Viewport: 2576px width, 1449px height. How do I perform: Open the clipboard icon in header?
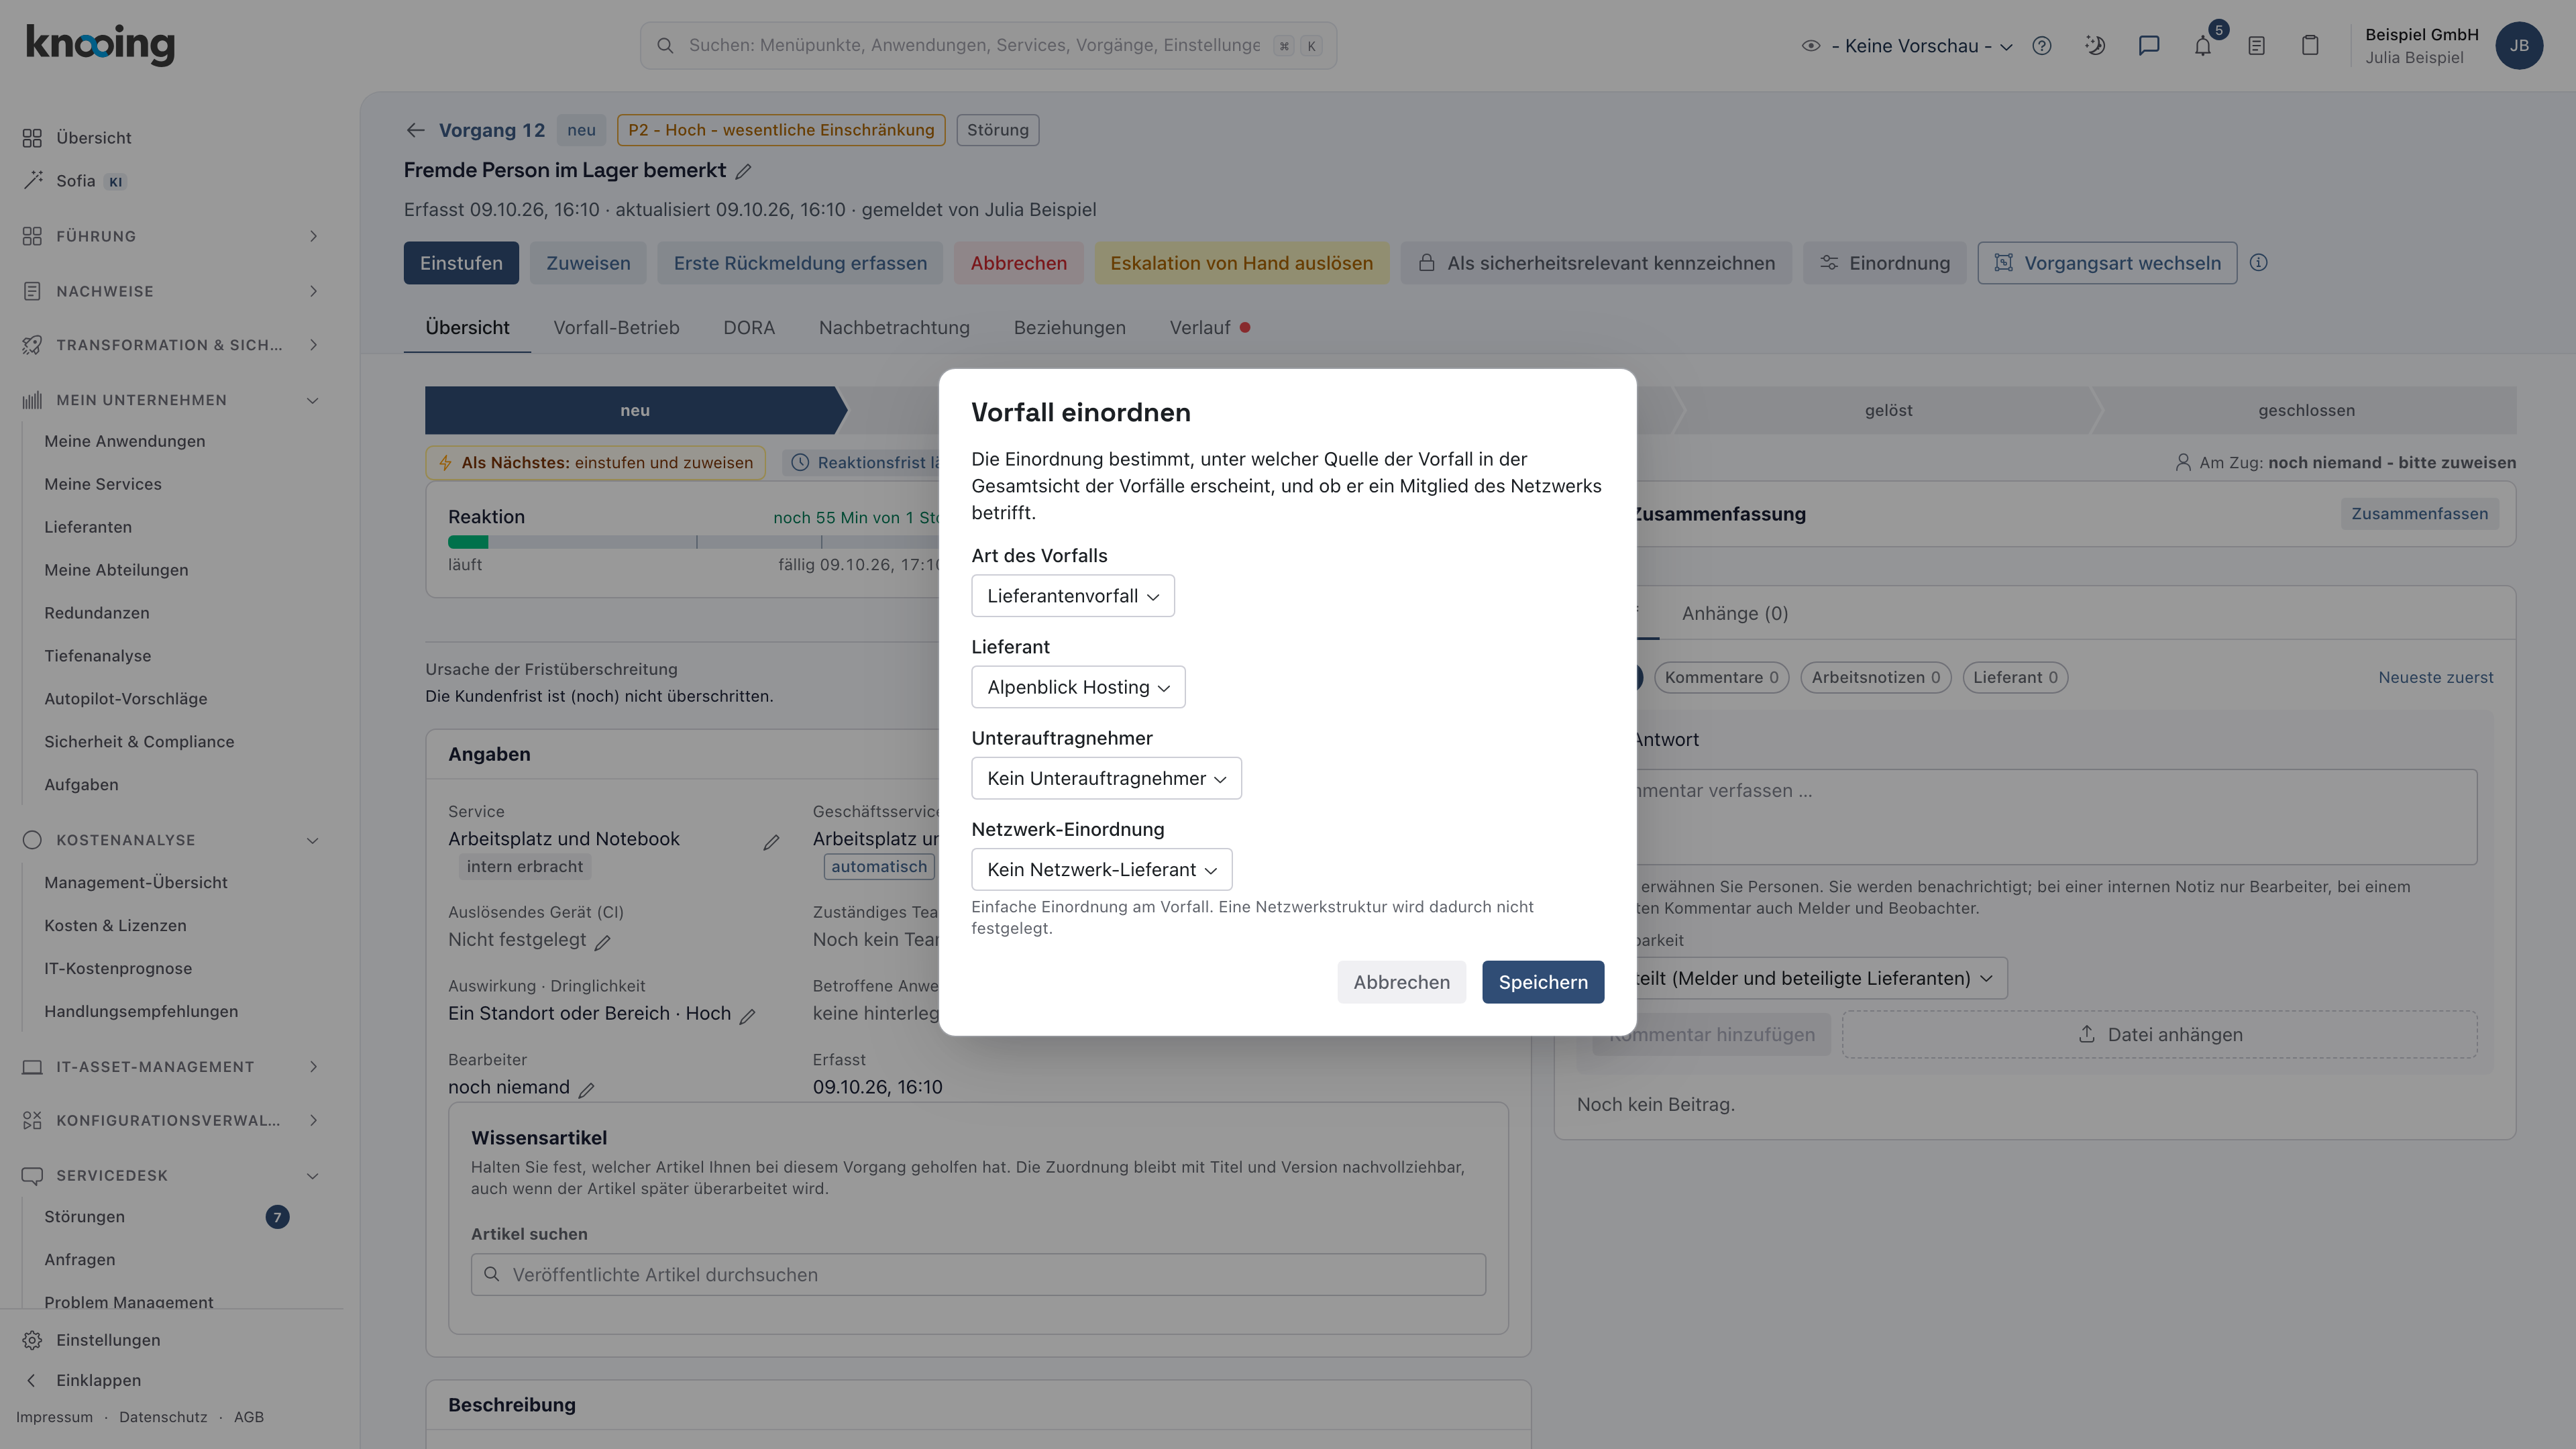click(2310, 46)
